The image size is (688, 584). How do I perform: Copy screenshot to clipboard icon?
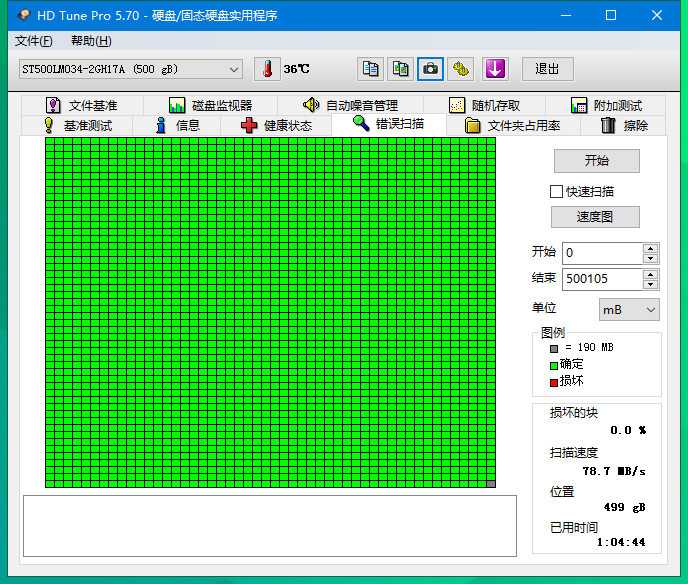click(x=400, y=69)
